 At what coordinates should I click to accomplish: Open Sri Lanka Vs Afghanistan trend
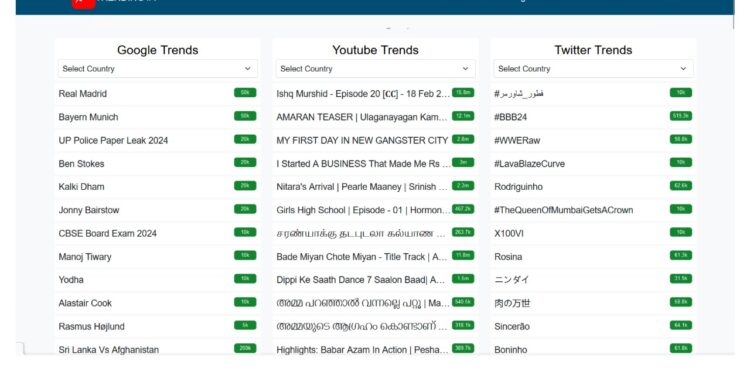point(109,350)
